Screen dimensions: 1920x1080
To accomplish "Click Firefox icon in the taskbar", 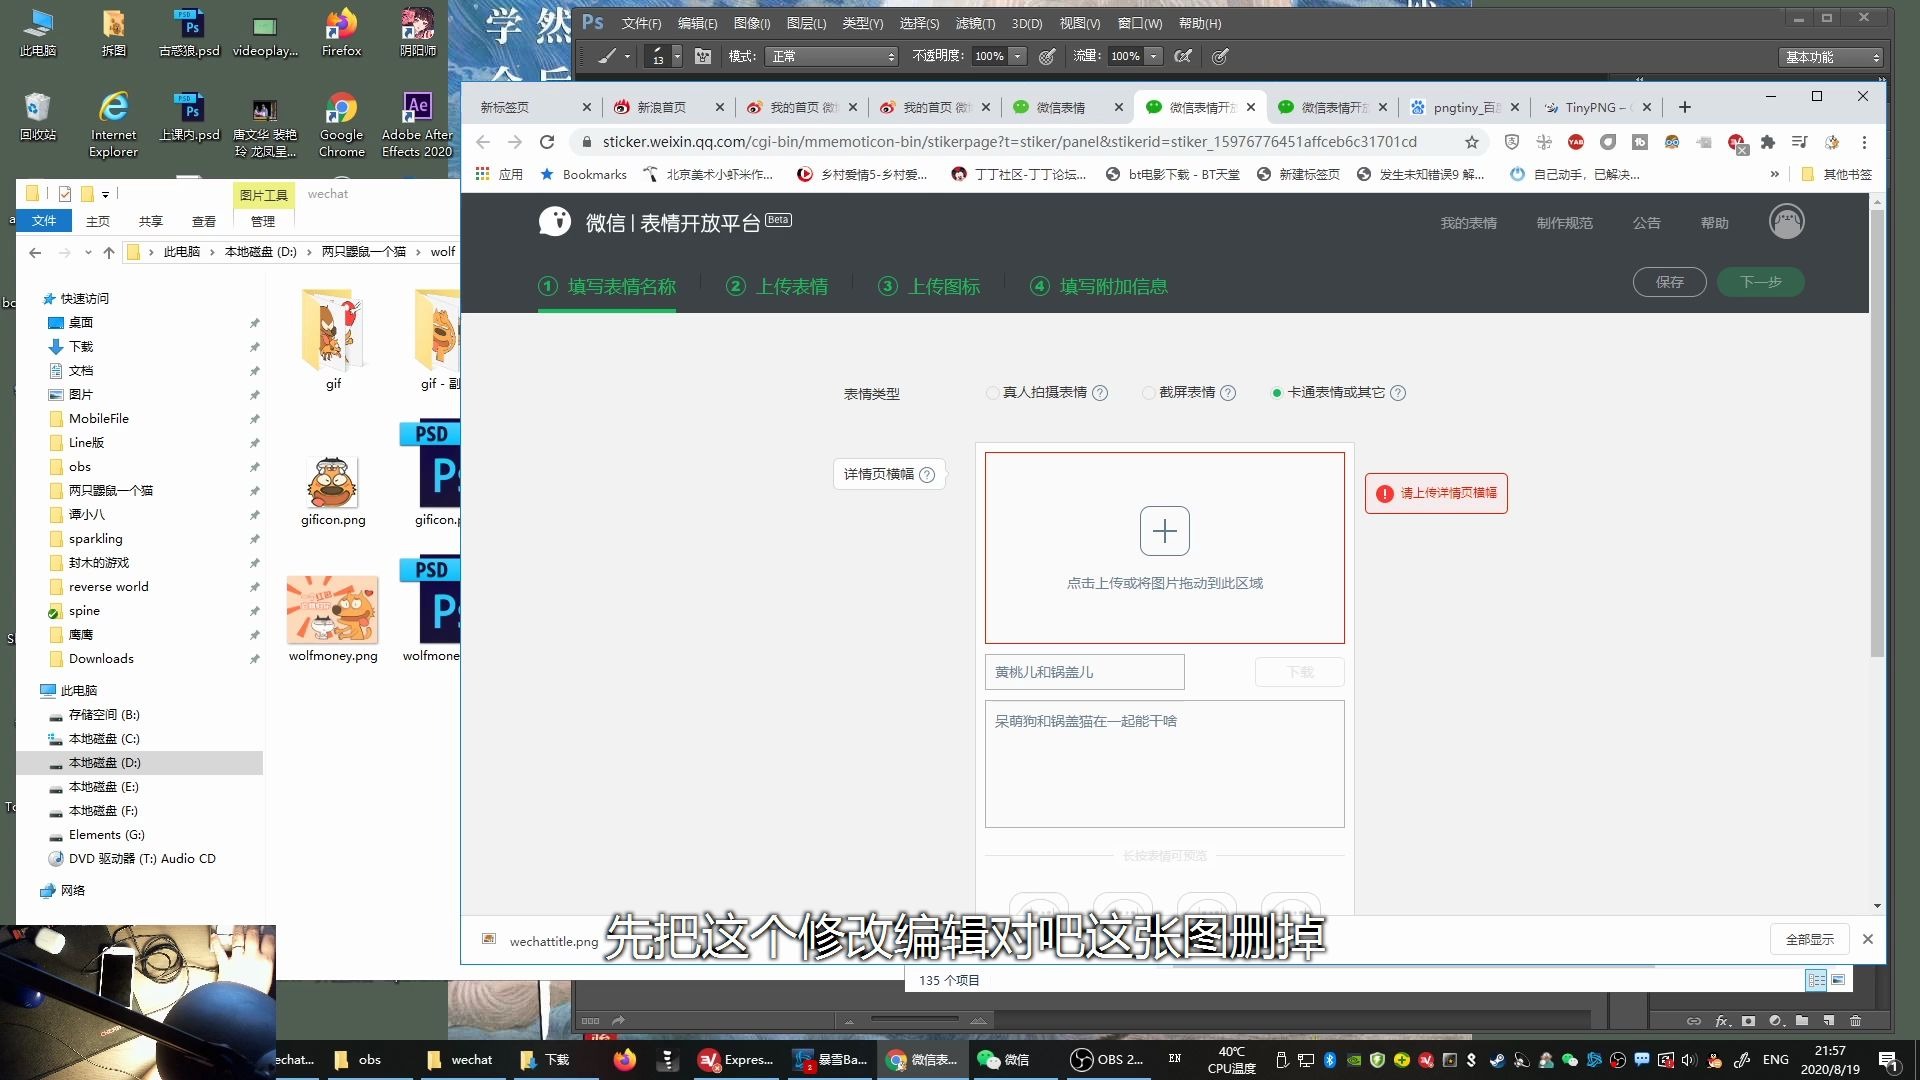I will (x=624, y=1059).
